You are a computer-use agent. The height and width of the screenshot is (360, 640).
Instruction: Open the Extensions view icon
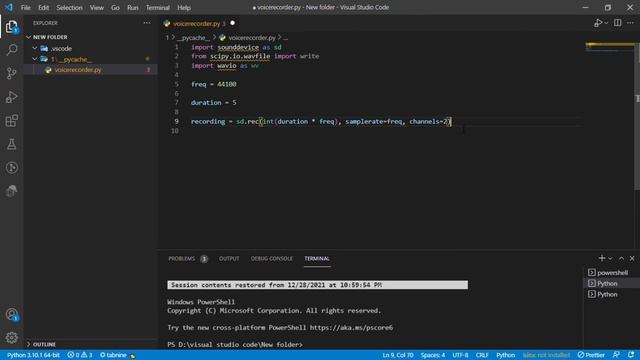11,120
